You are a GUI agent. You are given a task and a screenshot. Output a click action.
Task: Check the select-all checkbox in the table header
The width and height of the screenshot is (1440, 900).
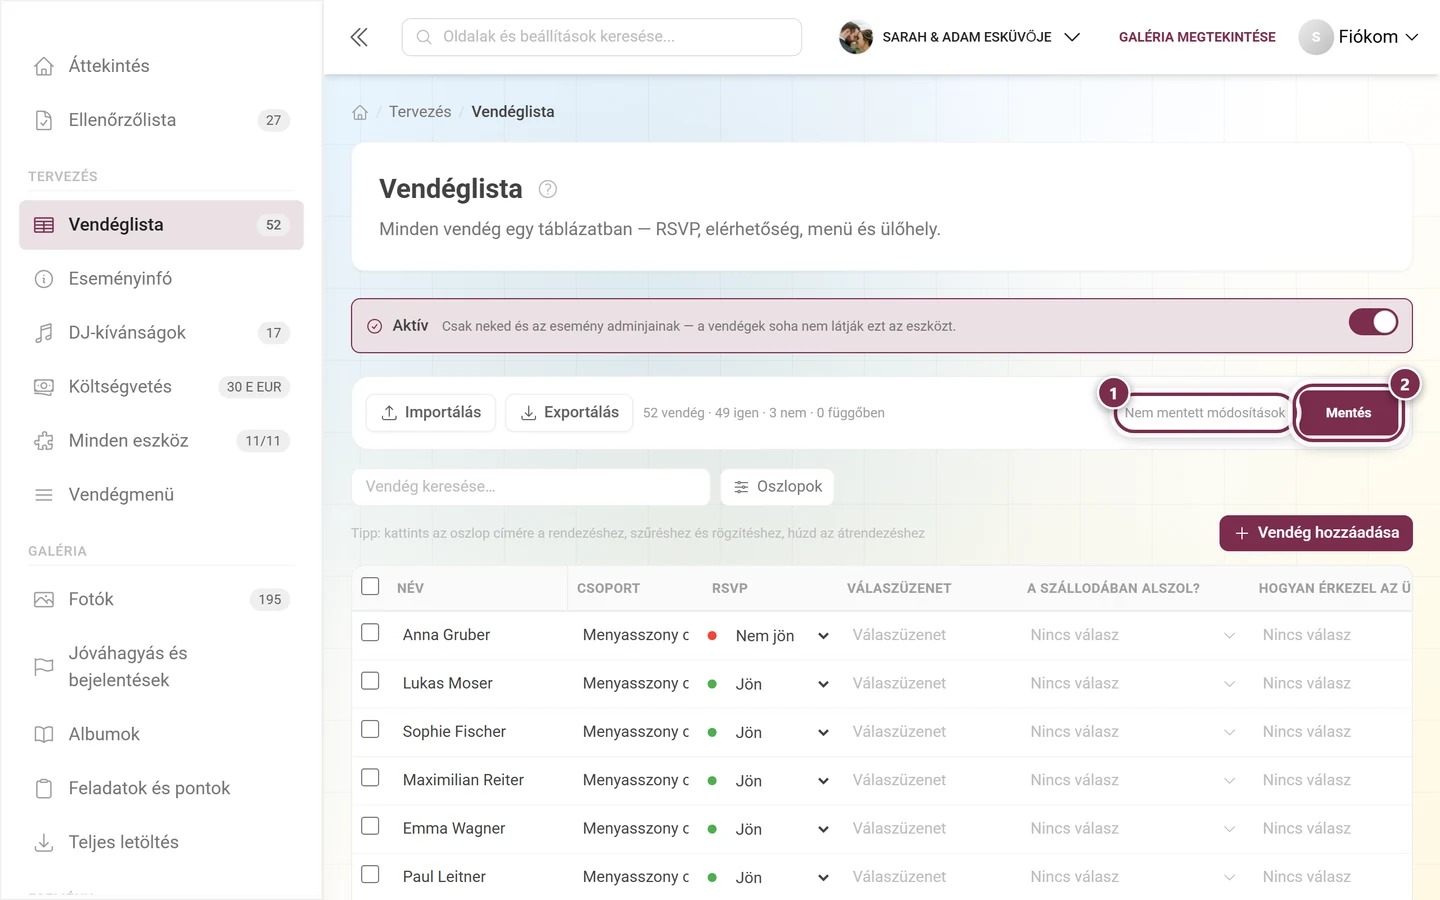[x=370, y=586]
